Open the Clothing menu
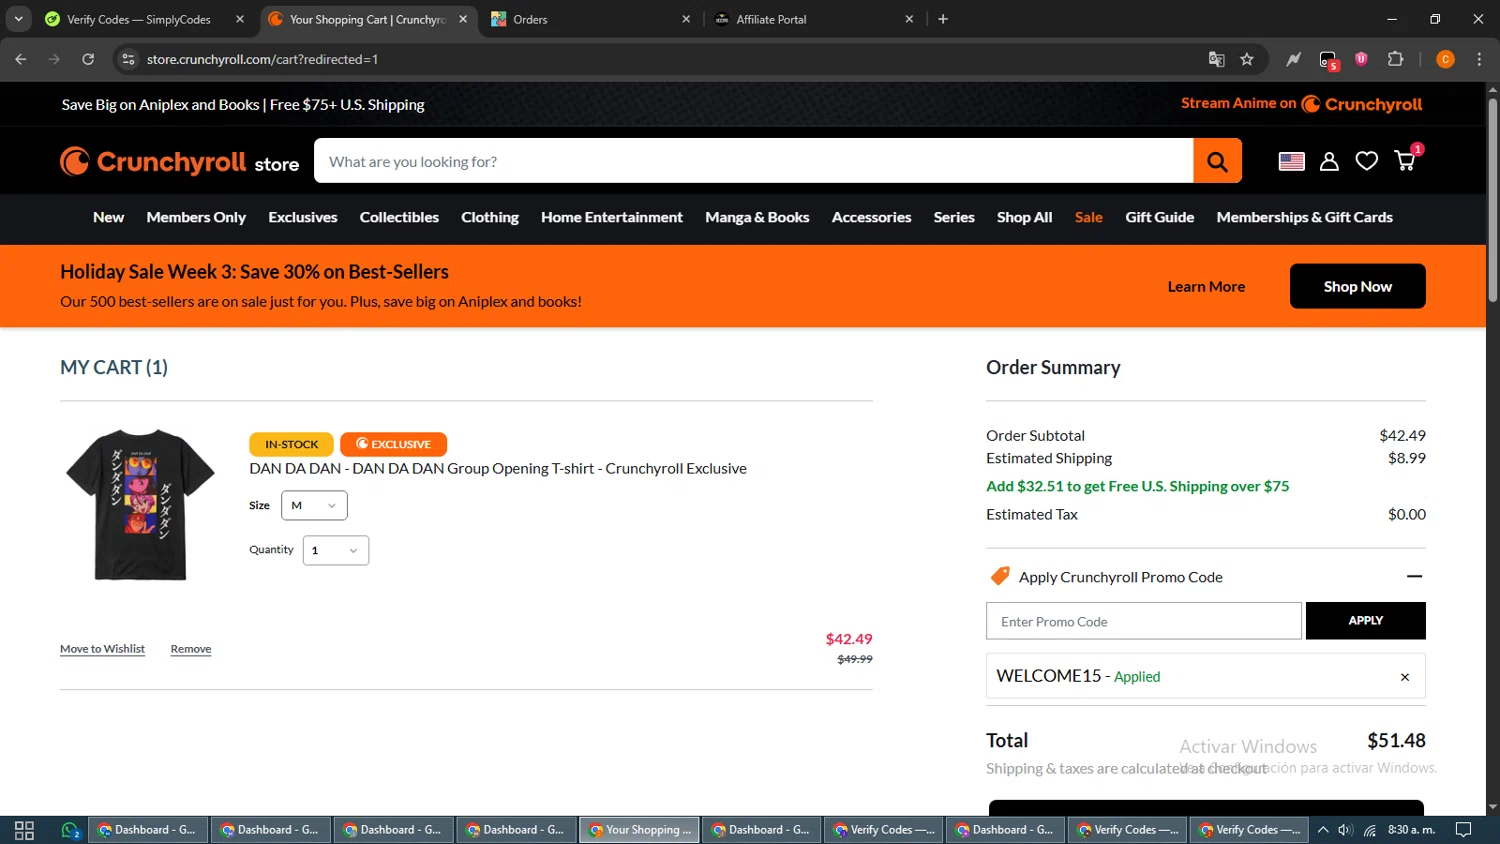 490,217
